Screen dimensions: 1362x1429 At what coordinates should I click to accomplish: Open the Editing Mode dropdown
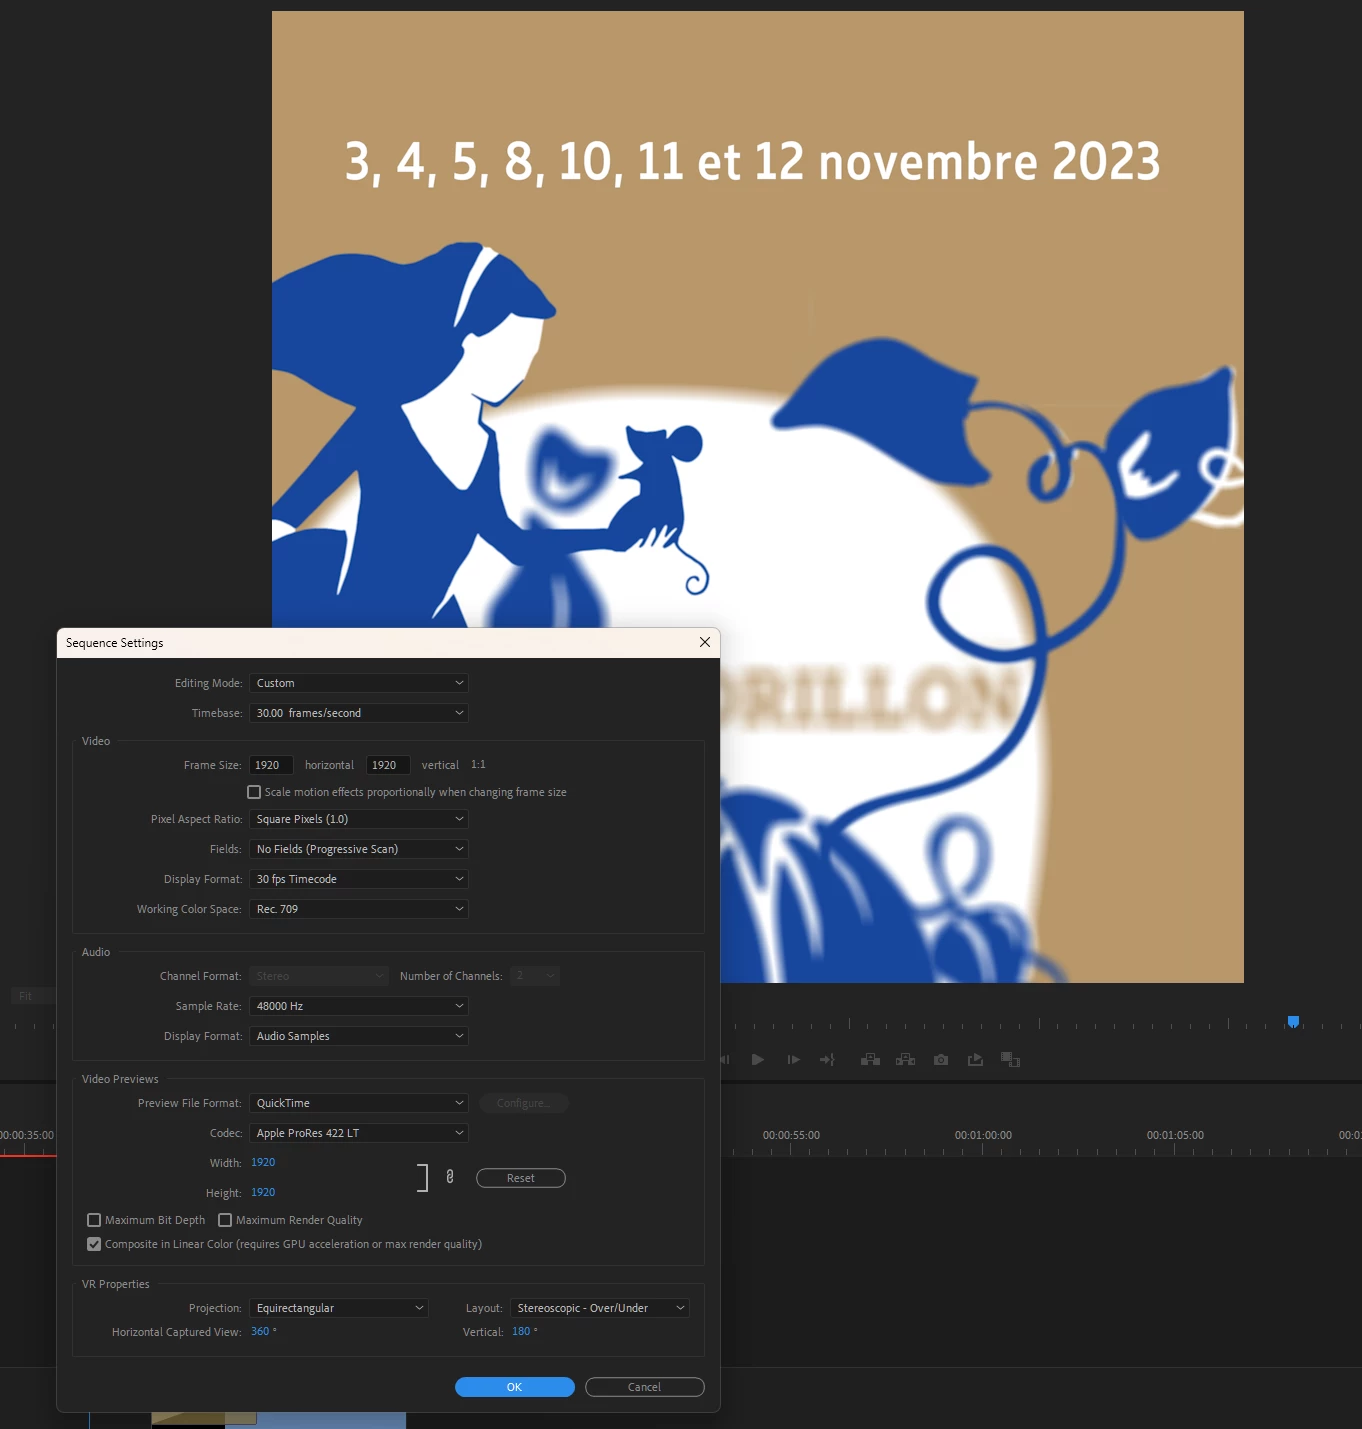click(x=359, y=683)
